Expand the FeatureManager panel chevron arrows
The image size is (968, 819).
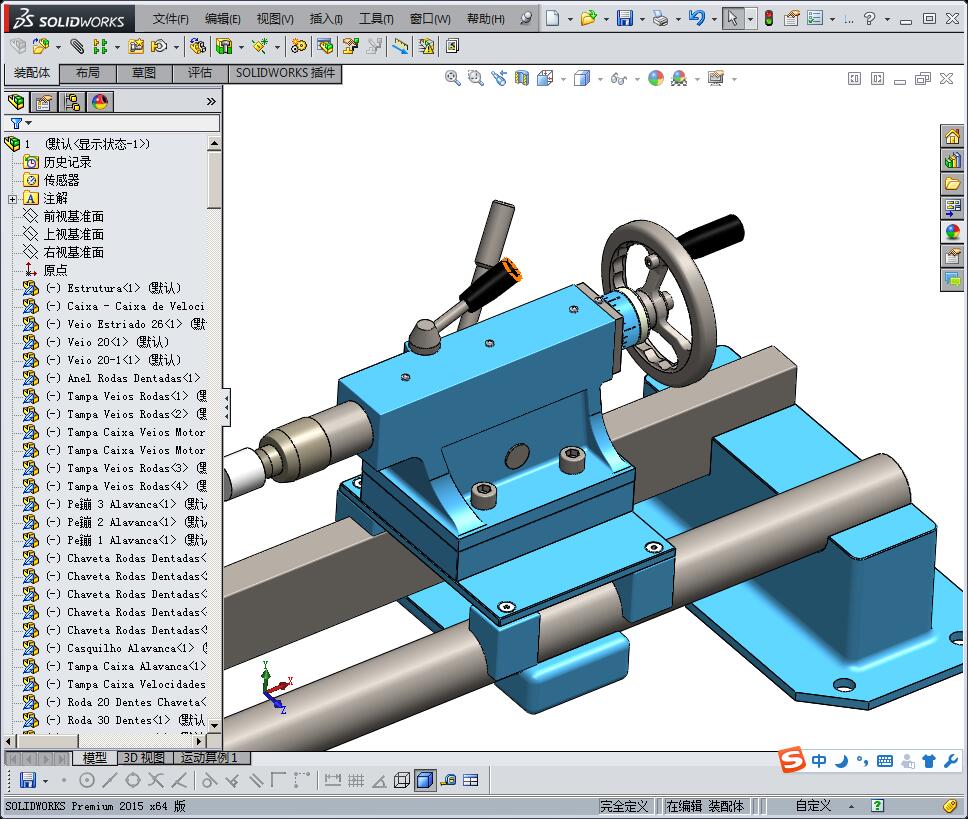coord(211,102)
